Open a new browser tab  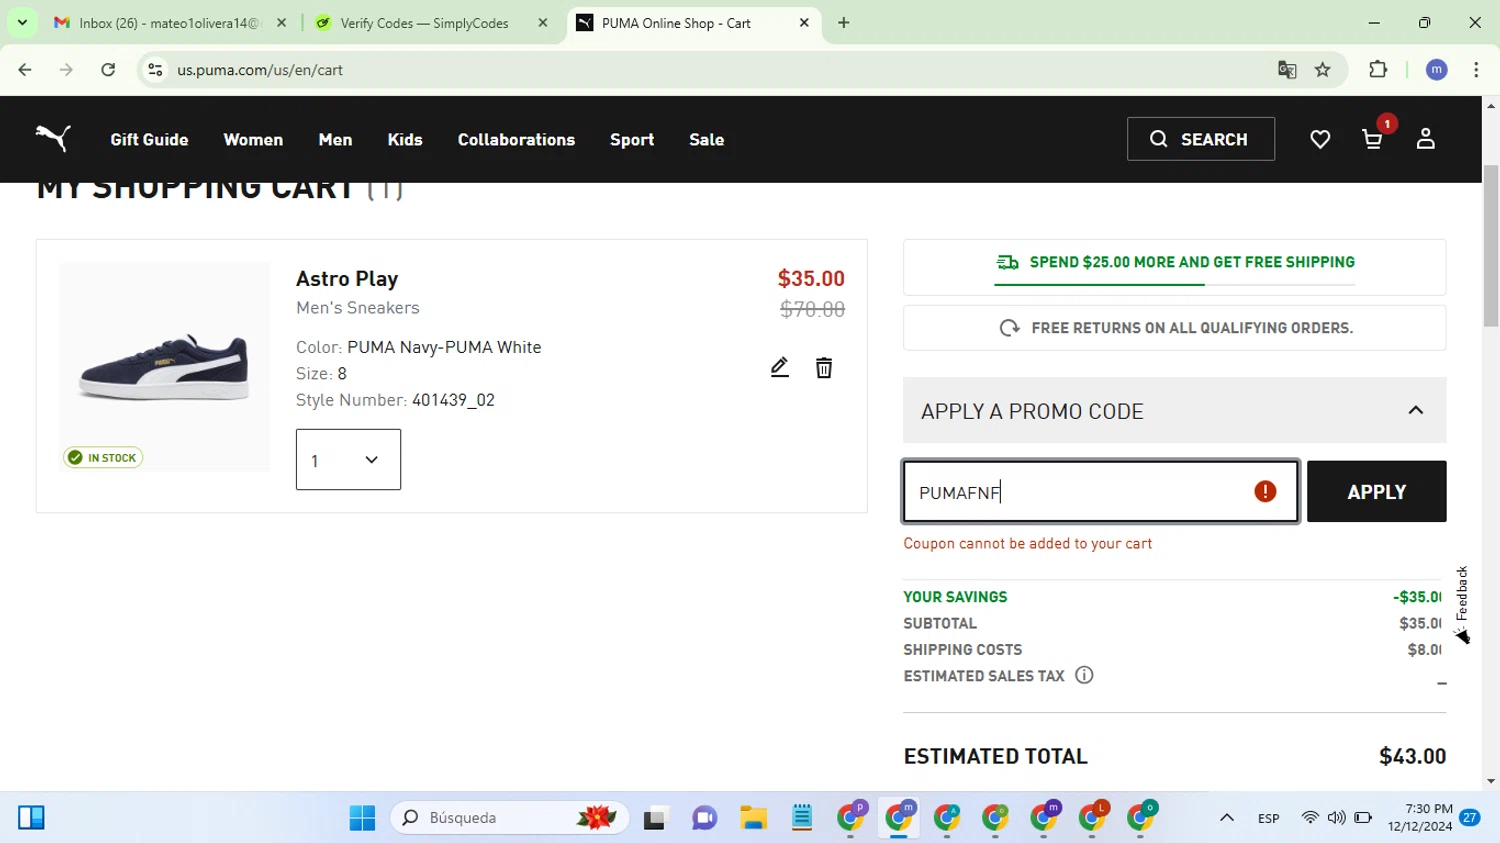(x=844, y=22)
